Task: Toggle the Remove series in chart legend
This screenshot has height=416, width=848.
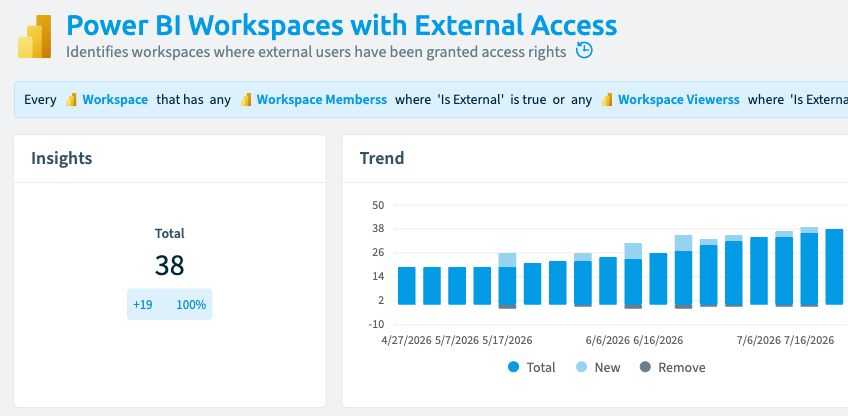Action: point(672,367)
